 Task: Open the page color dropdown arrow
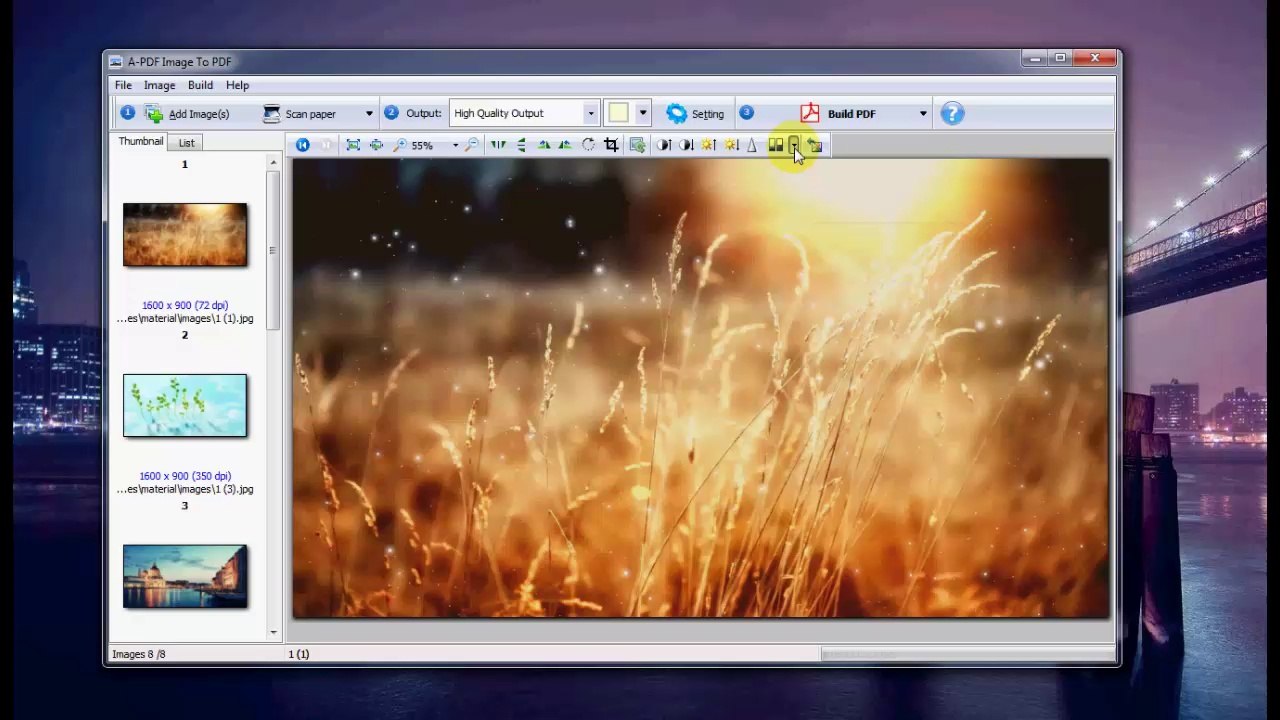(x=643, y=113)
